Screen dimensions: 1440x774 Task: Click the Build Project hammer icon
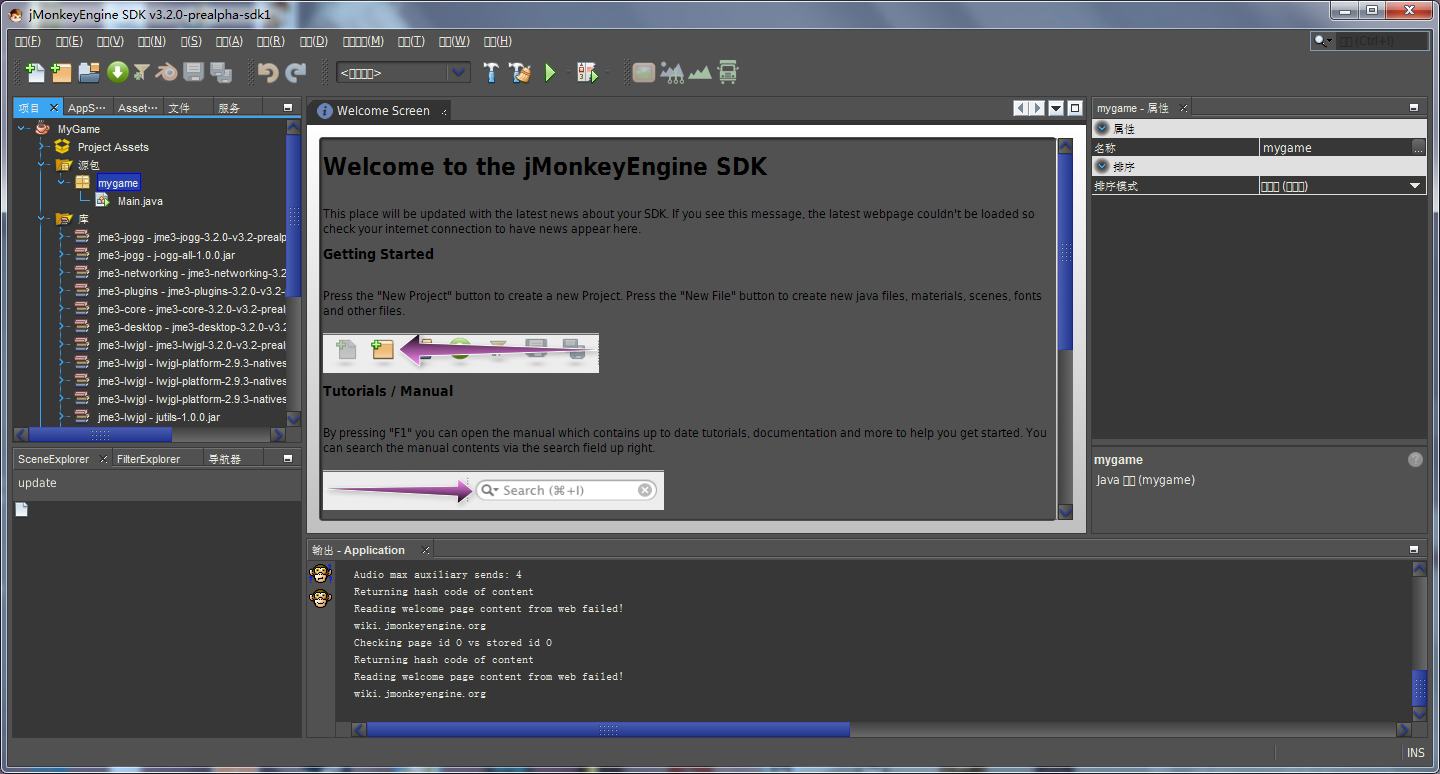(491, 72)
